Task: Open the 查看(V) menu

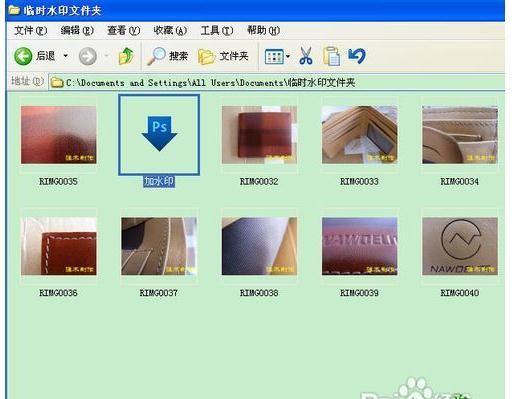Action: click(x=123, y=31)
